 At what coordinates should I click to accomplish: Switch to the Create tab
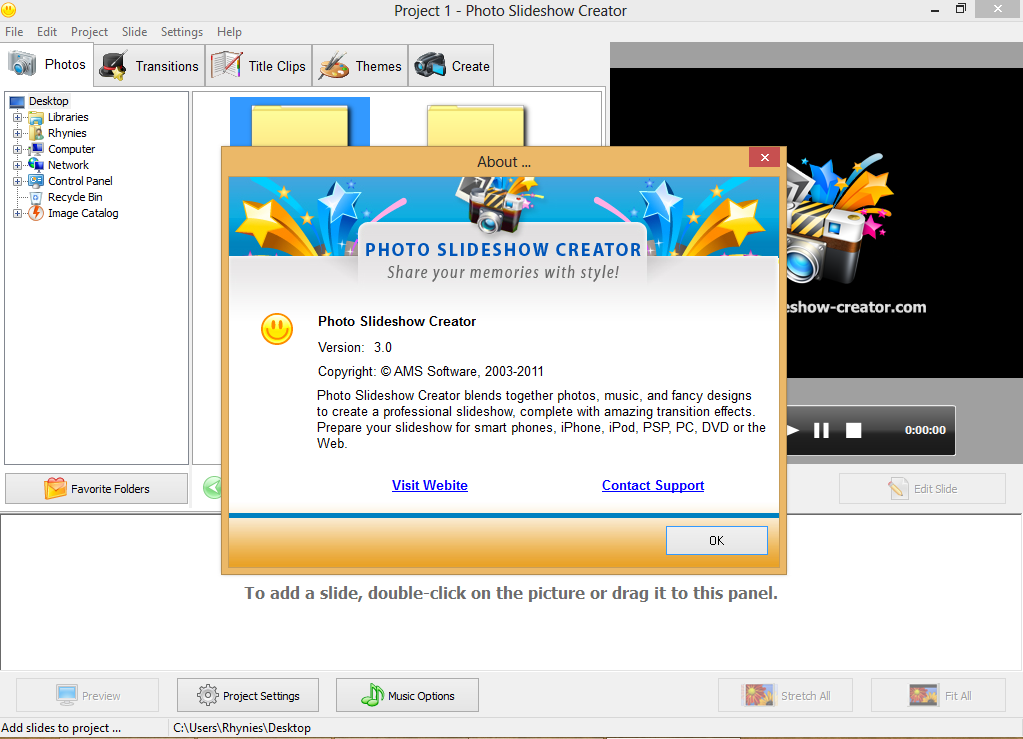[x=451, y=66]
